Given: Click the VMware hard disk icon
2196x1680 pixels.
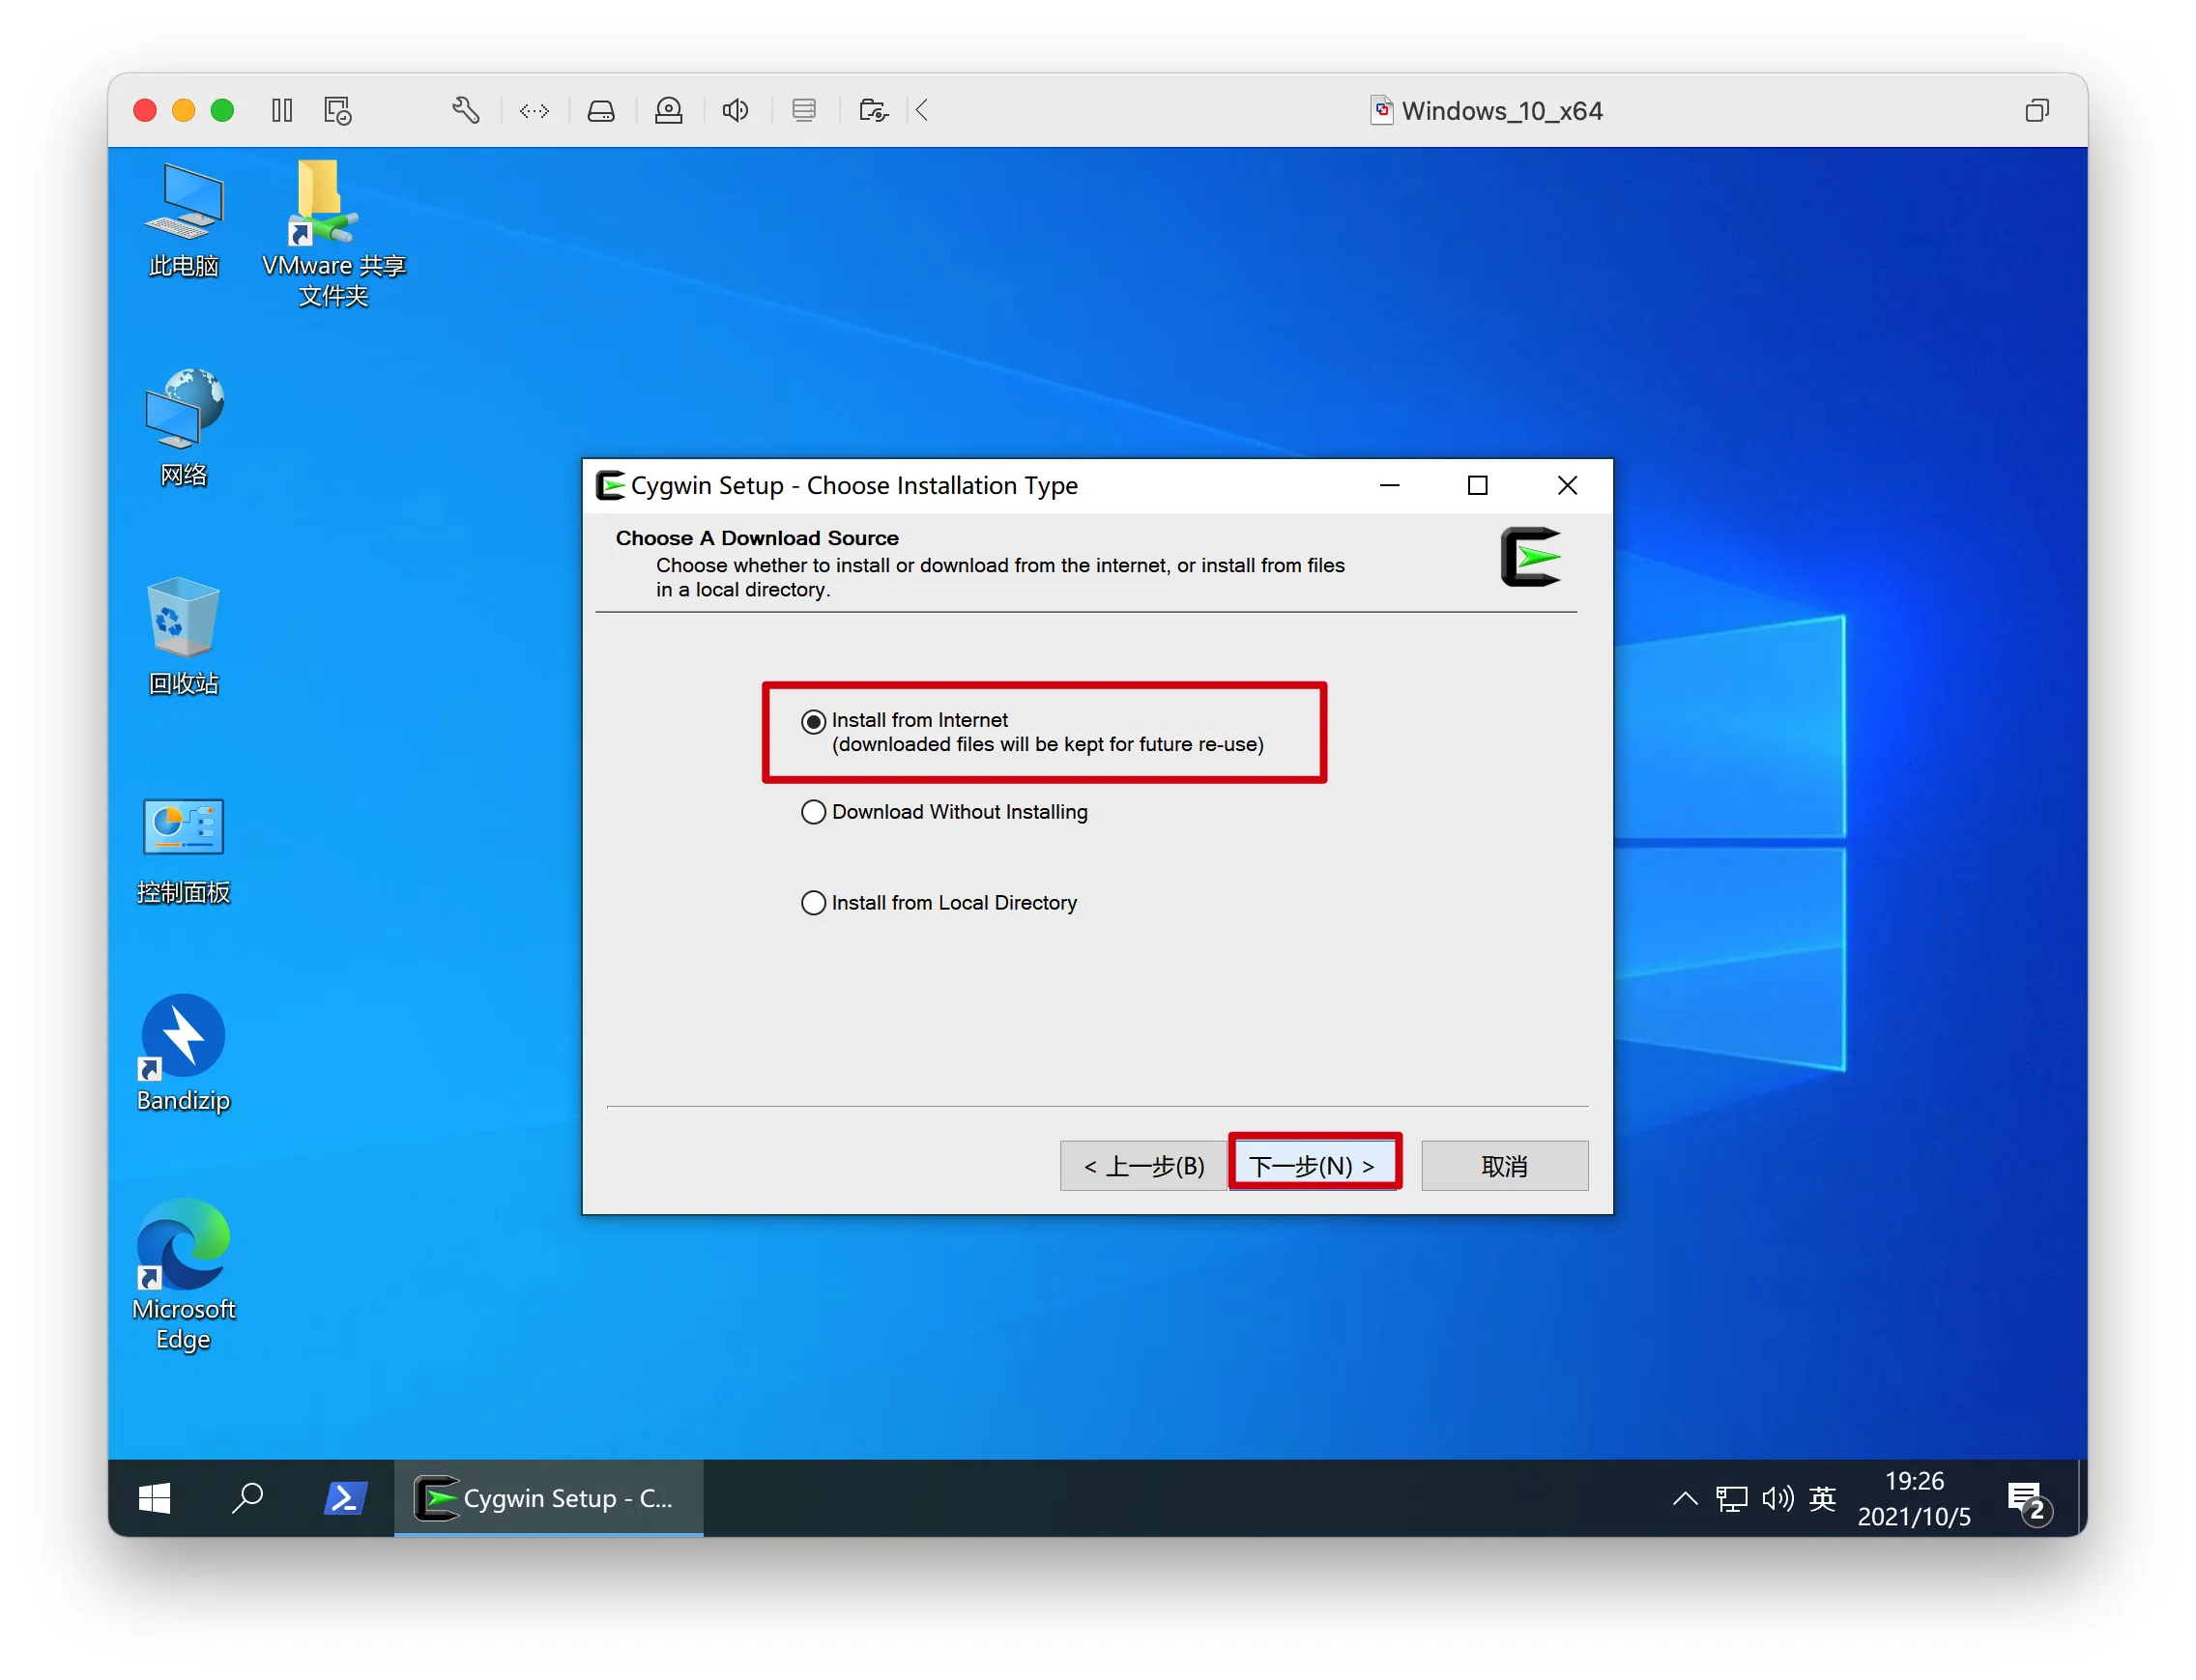Looking at the screenshot, I should [601, 110].
